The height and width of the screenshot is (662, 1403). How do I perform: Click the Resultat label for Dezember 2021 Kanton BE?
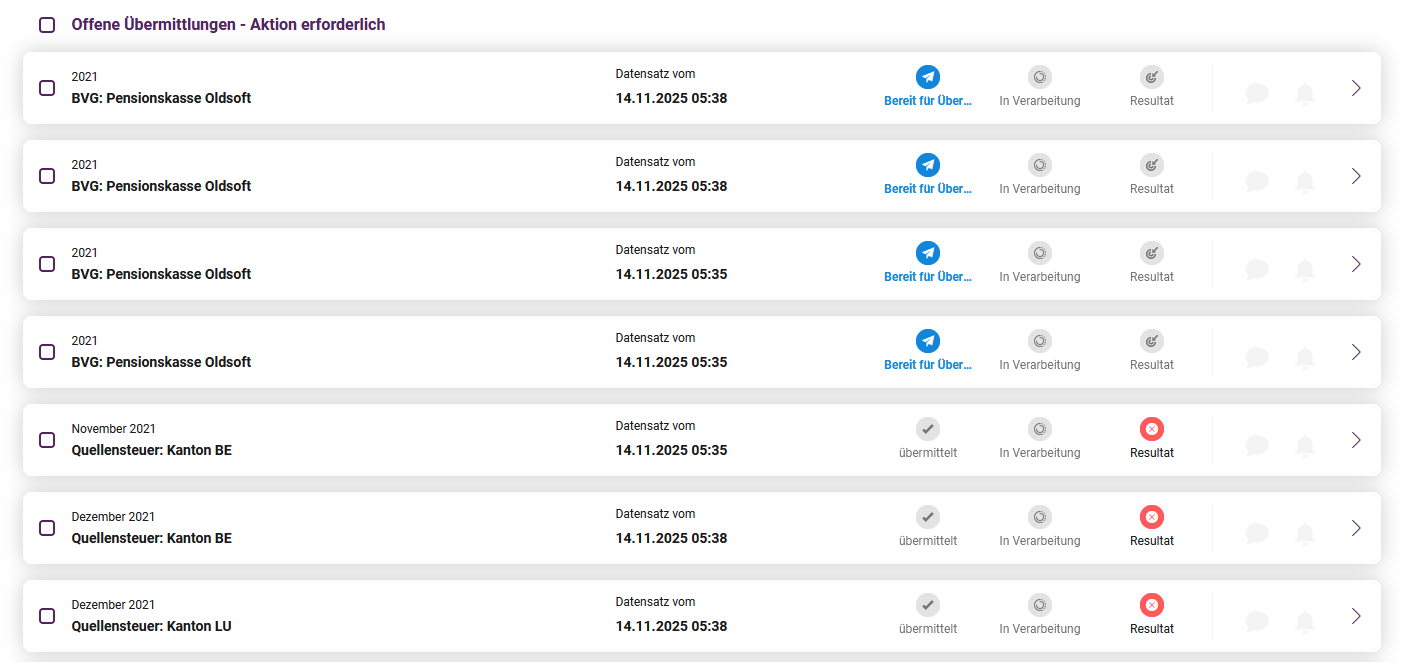click(x=1152, y=541)
